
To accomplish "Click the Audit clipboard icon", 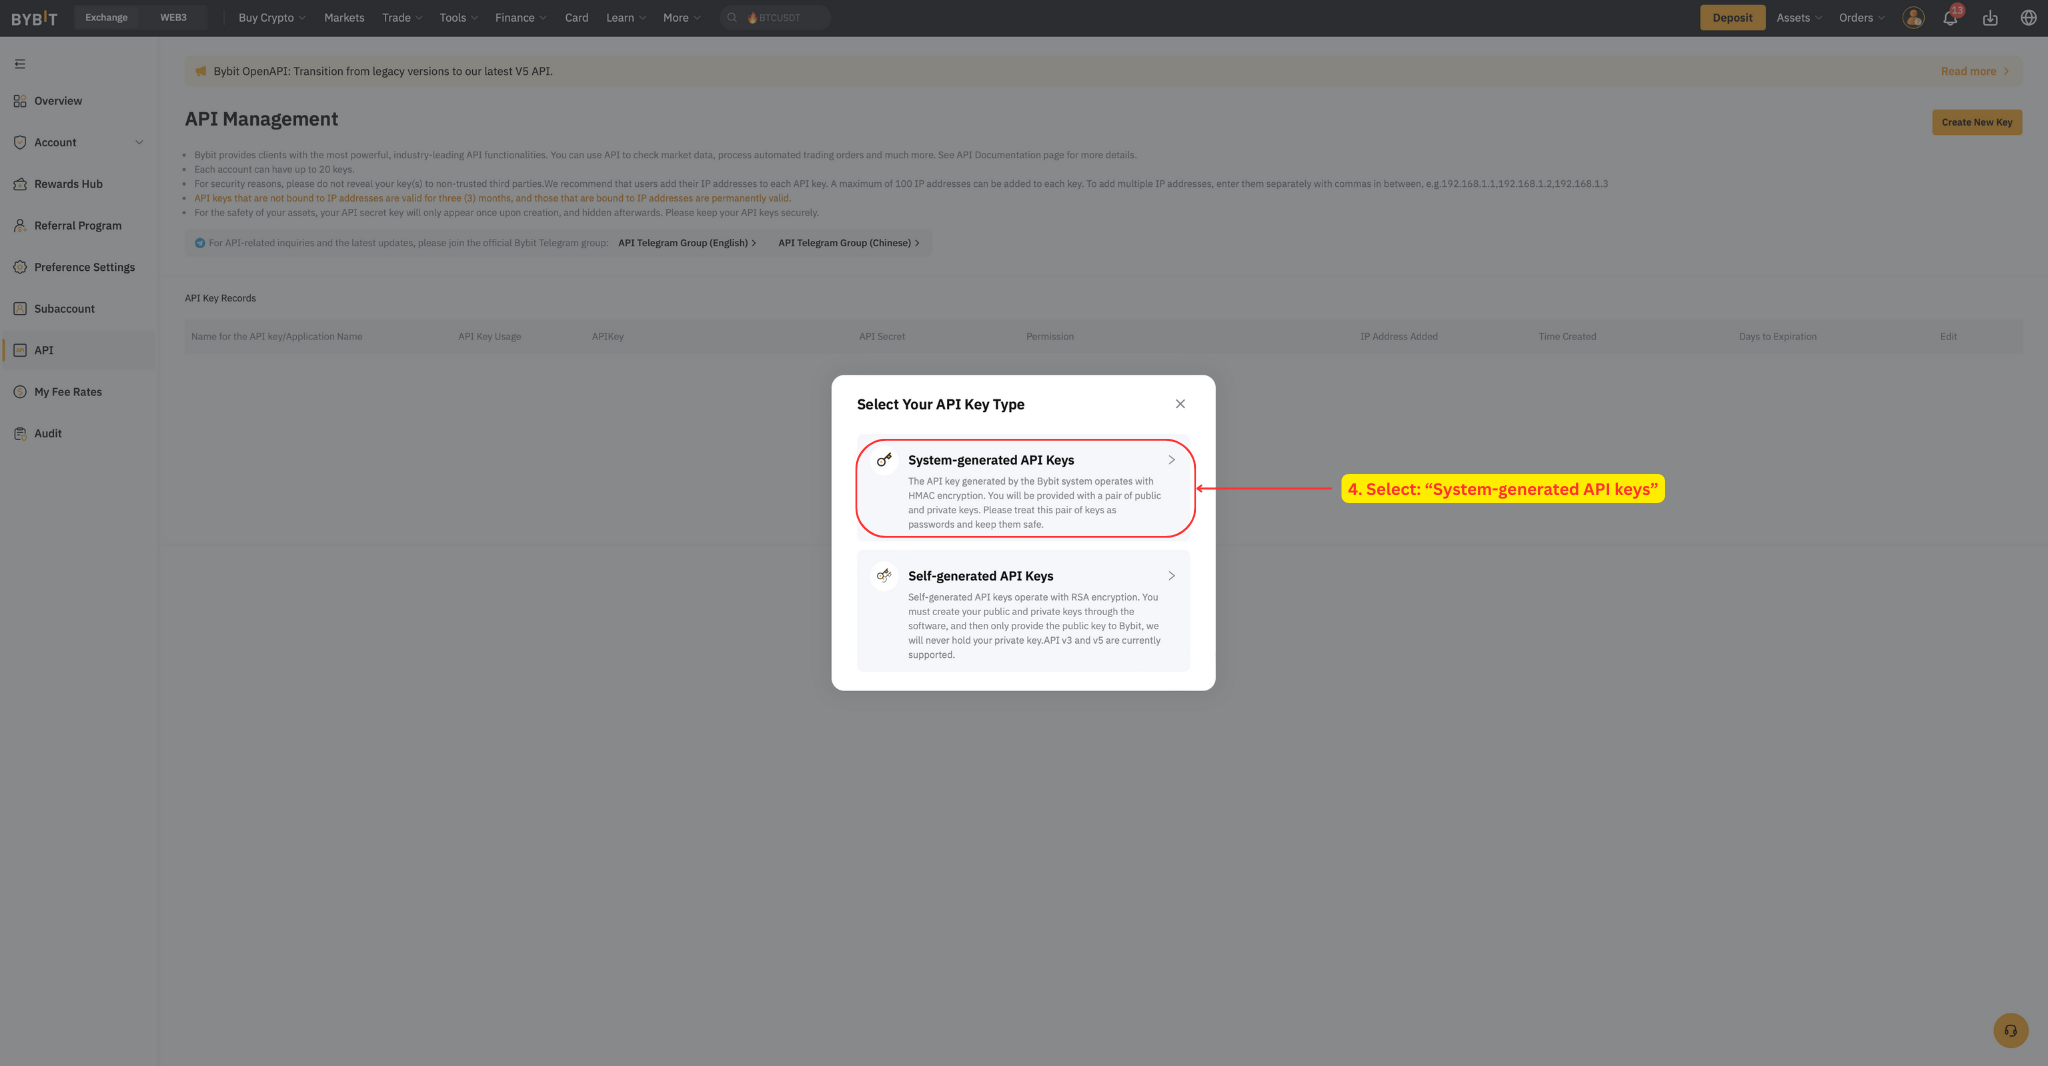I will pos(20,434).
